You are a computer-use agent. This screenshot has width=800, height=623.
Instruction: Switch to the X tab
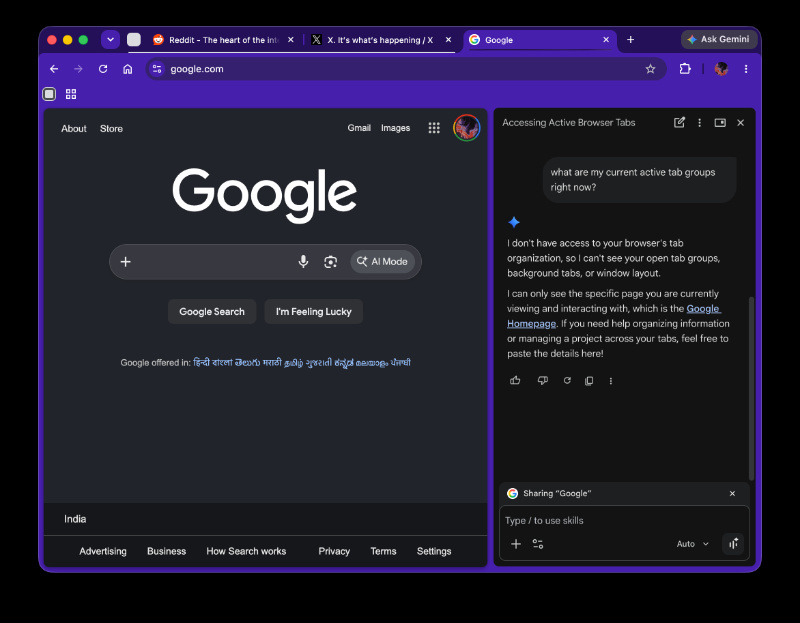[x=381, y=40]
